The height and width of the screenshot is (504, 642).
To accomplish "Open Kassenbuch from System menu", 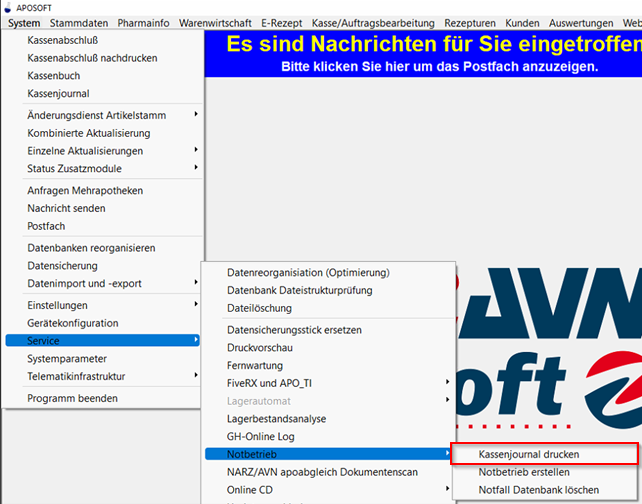I will tap(102, 76).
